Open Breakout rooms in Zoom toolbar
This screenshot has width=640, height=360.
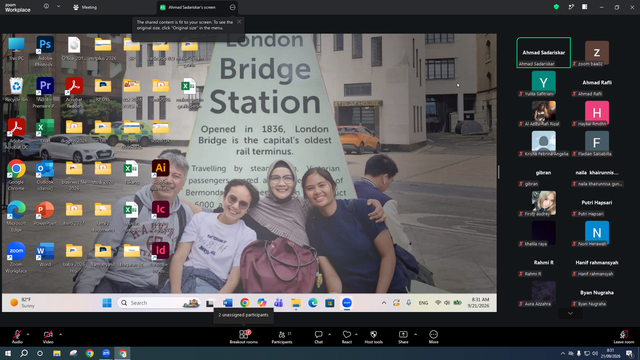coord(244,336)
